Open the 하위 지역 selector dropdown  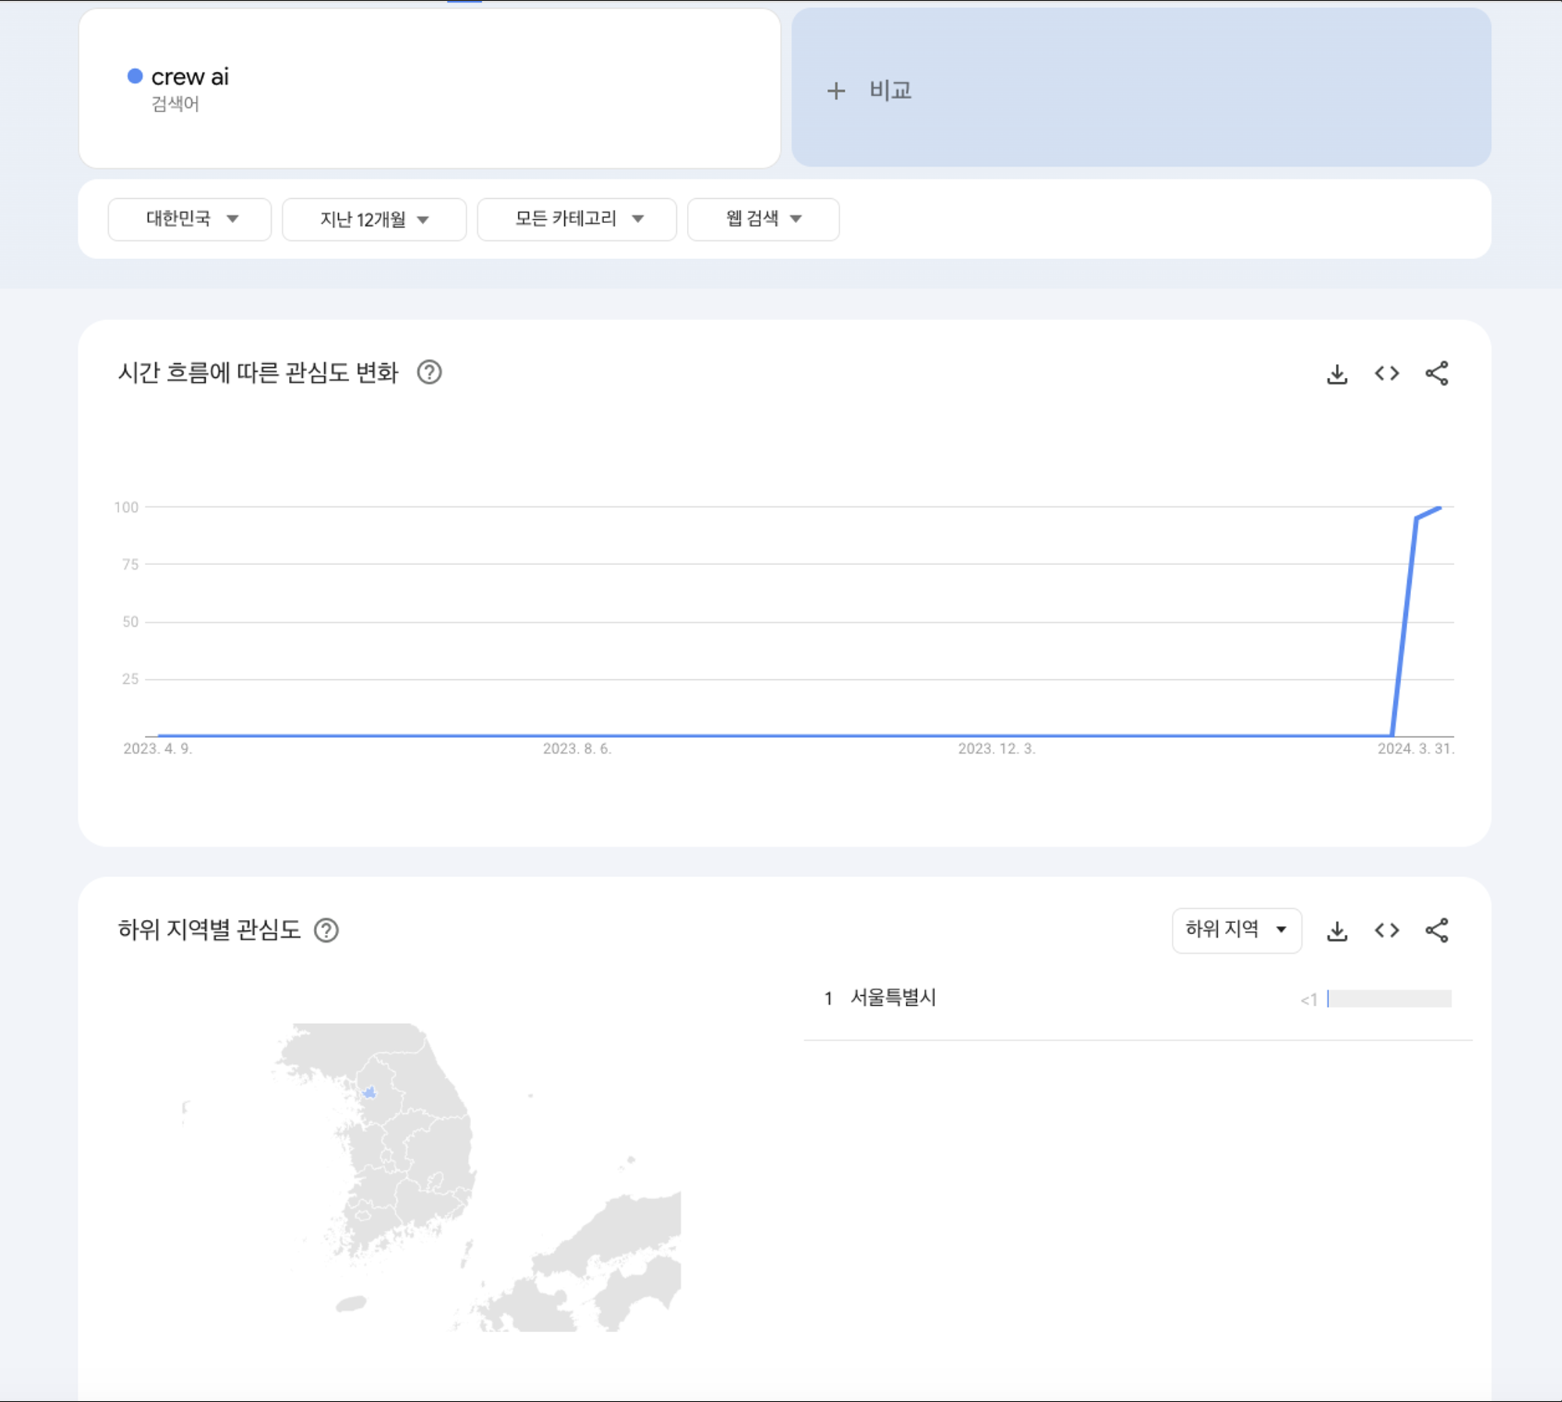1237,930
